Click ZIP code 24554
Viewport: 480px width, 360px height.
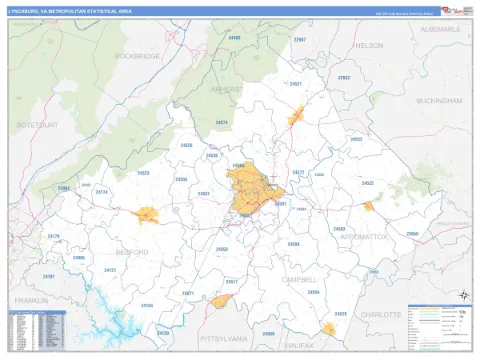[313, 292]
